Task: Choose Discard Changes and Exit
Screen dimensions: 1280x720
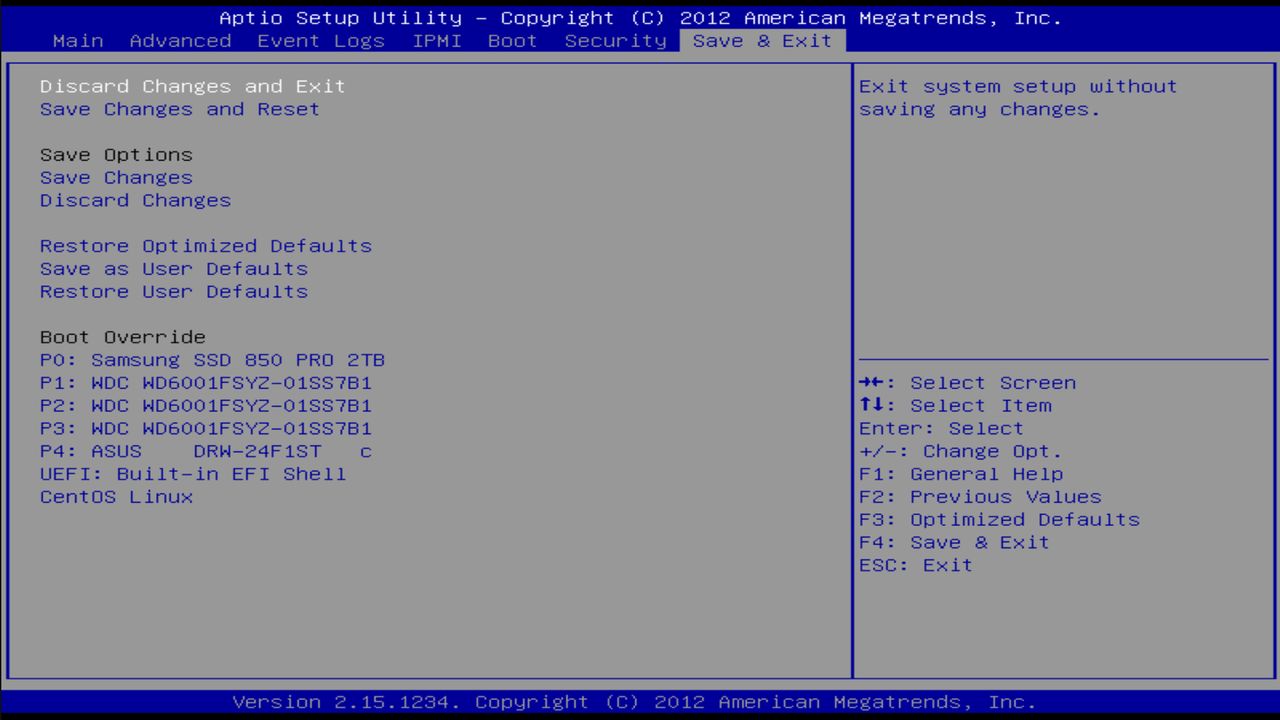Action: coord(193,87)
